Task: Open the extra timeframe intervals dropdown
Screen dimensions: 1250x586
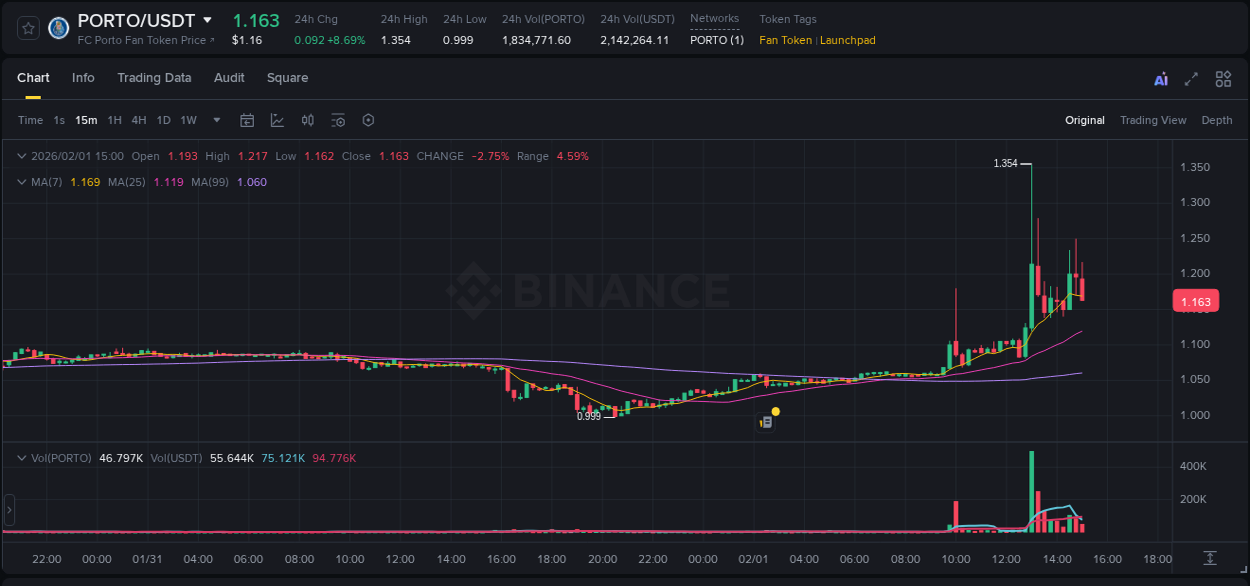Action: (x=215, y=120)
